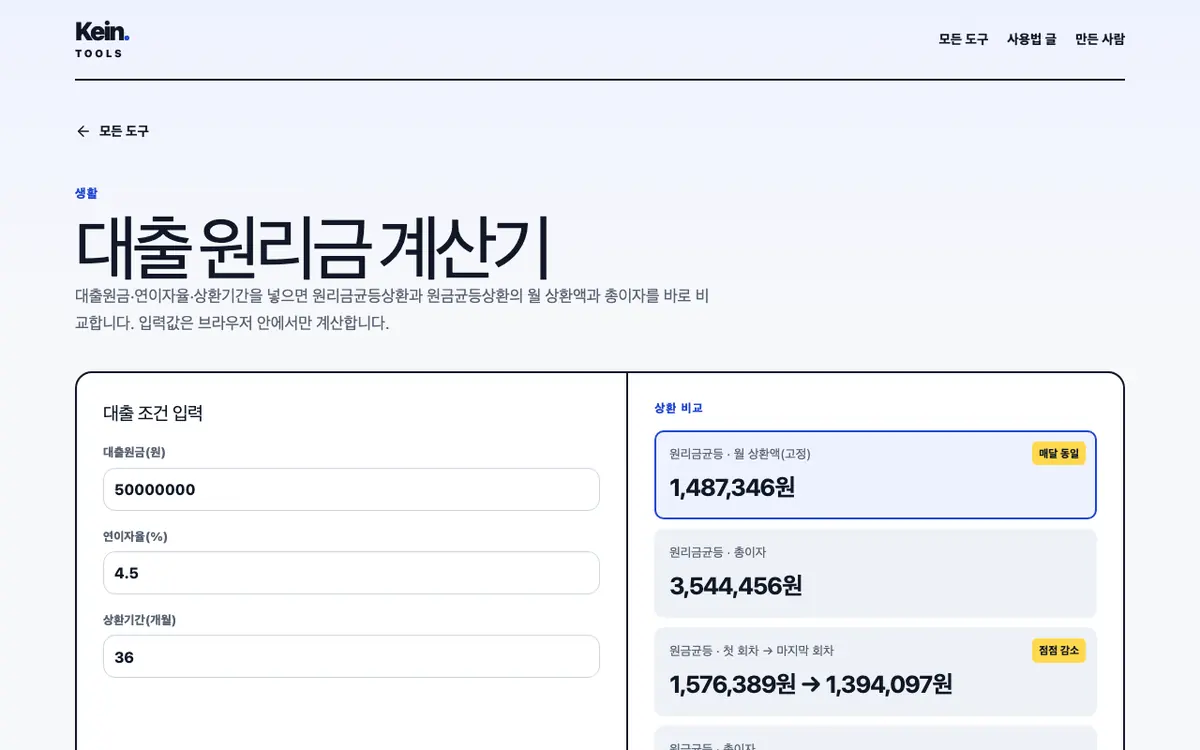Focus the 대출원금(원) input field
Viewport: 1200px width, 750px height.
[x=351, y=490]
